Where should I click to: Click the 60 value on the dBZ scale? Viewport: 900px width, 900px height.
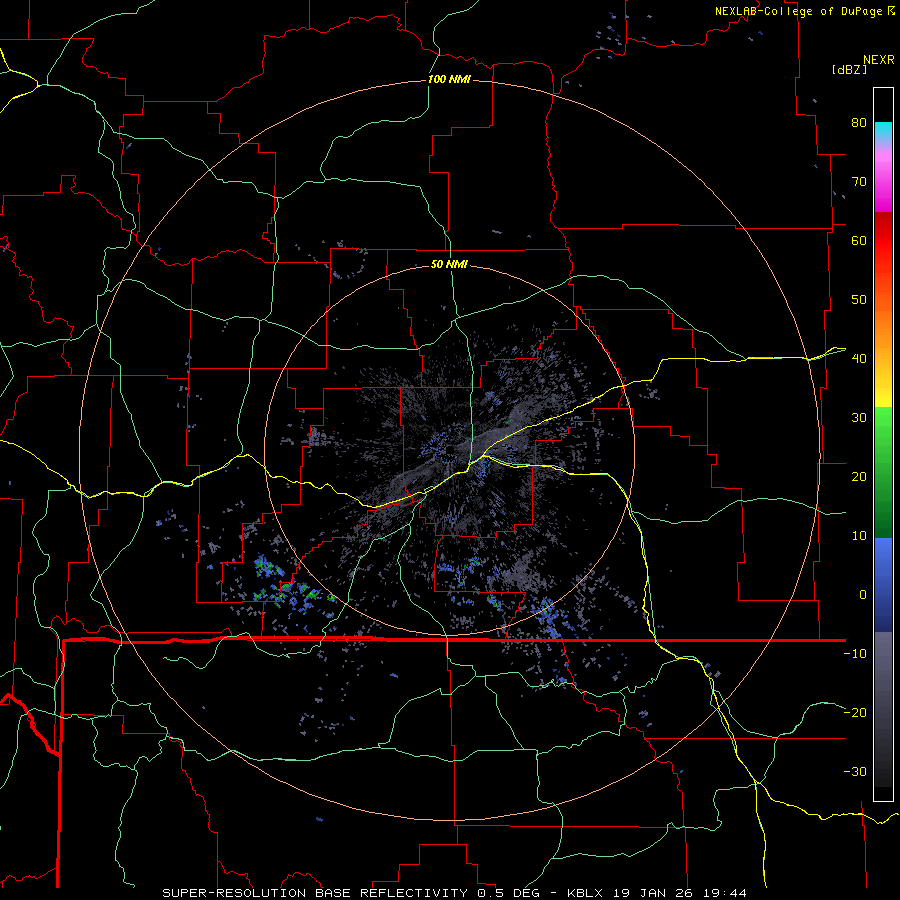[x=859, y=240]
